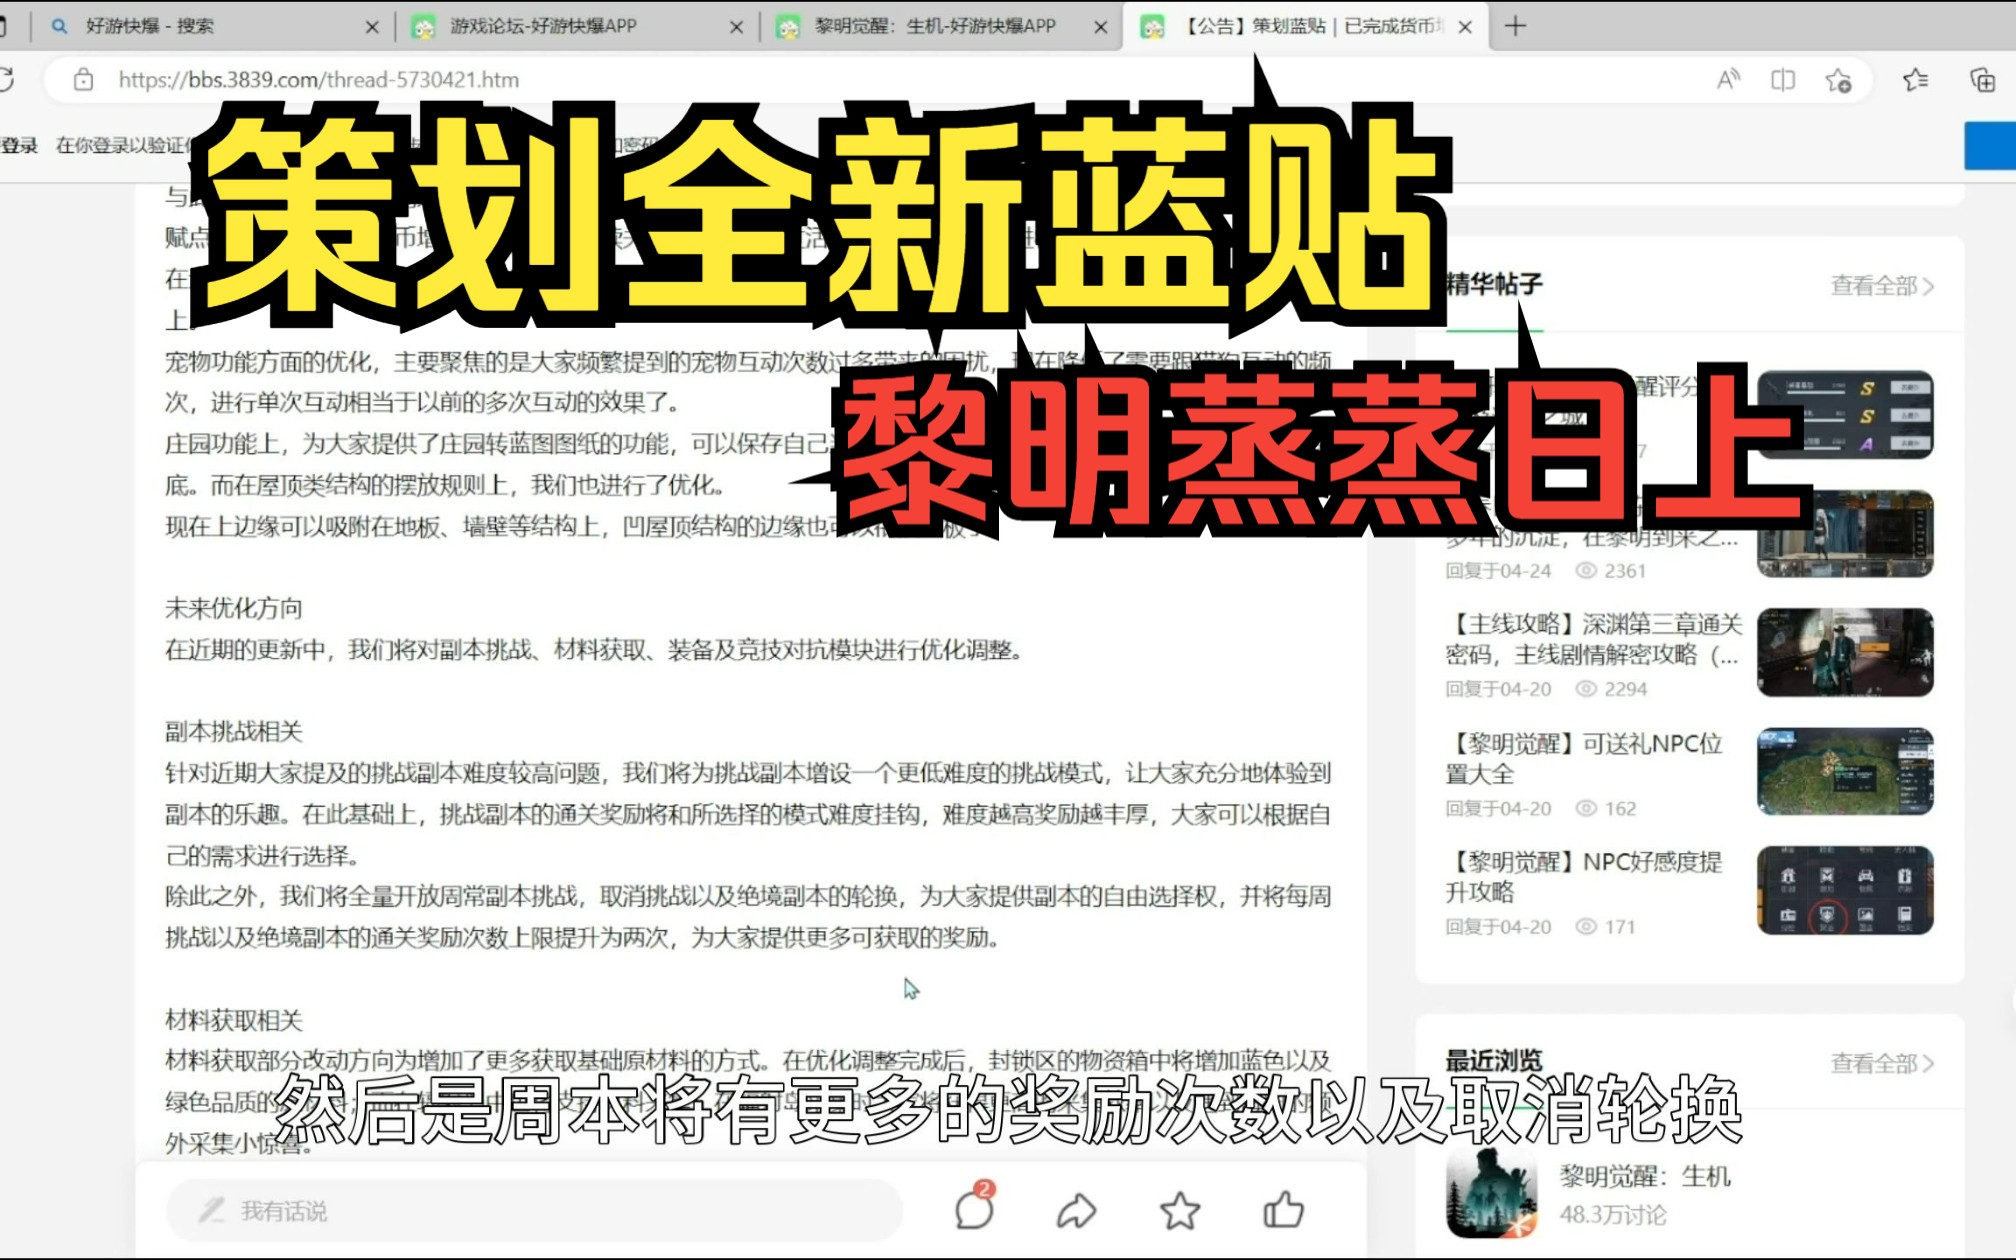Viewport: 2016px width, 1260px height.
Task: Open 【黎明觉醒】可送礼NPC位置大全 post
Action: 1584,759
